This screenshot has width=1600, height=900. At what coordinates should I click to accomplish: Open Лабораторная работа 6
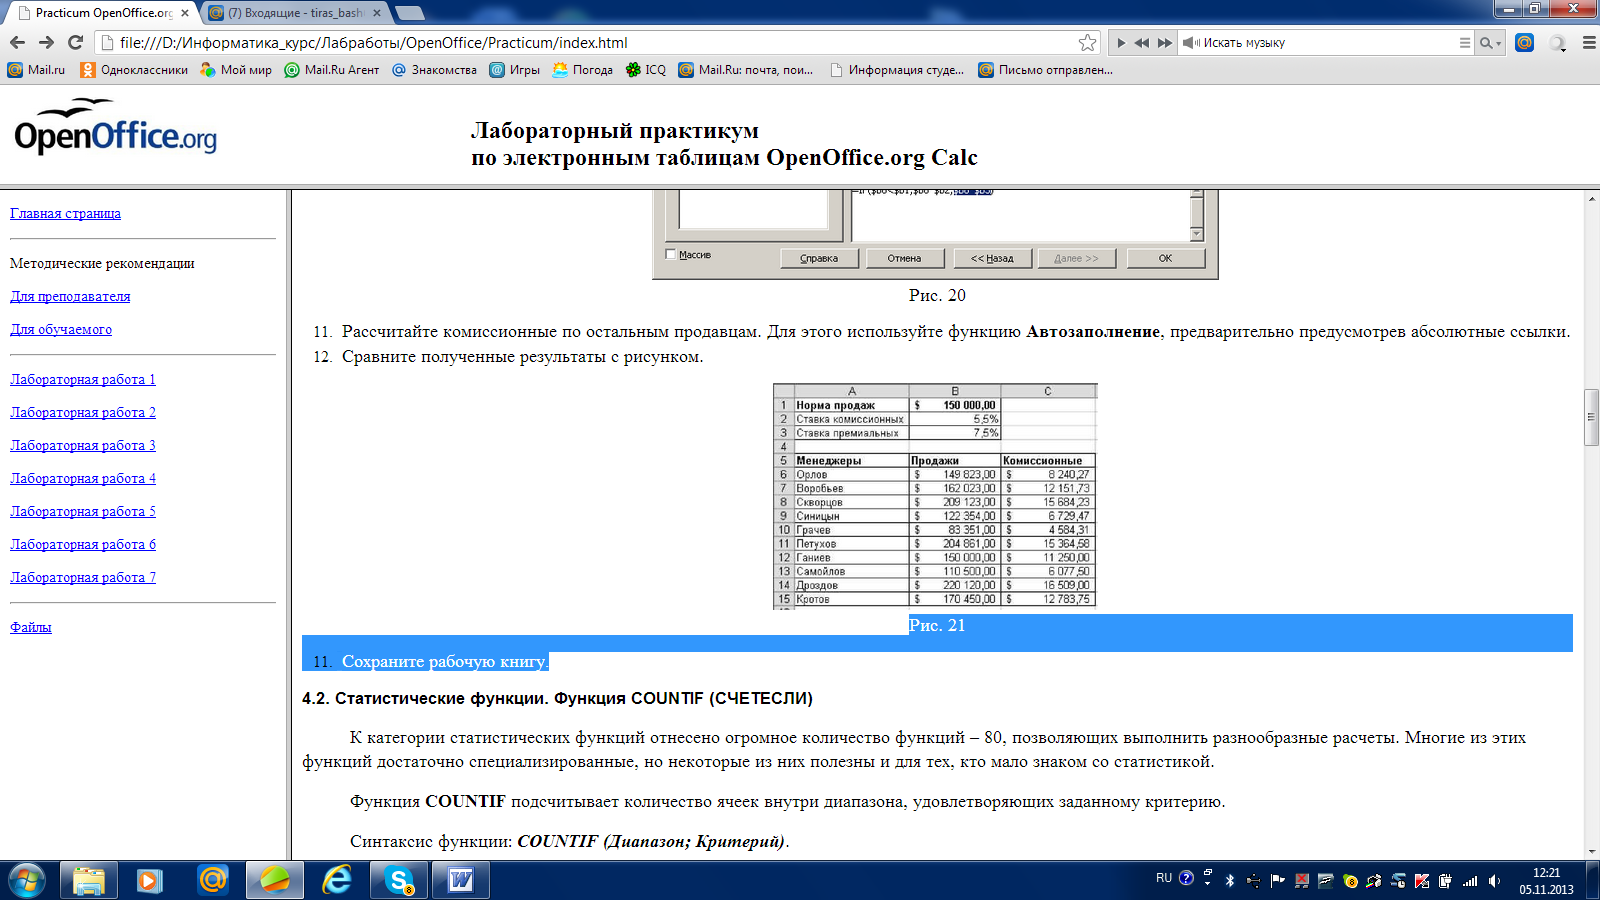coord(83,544)
